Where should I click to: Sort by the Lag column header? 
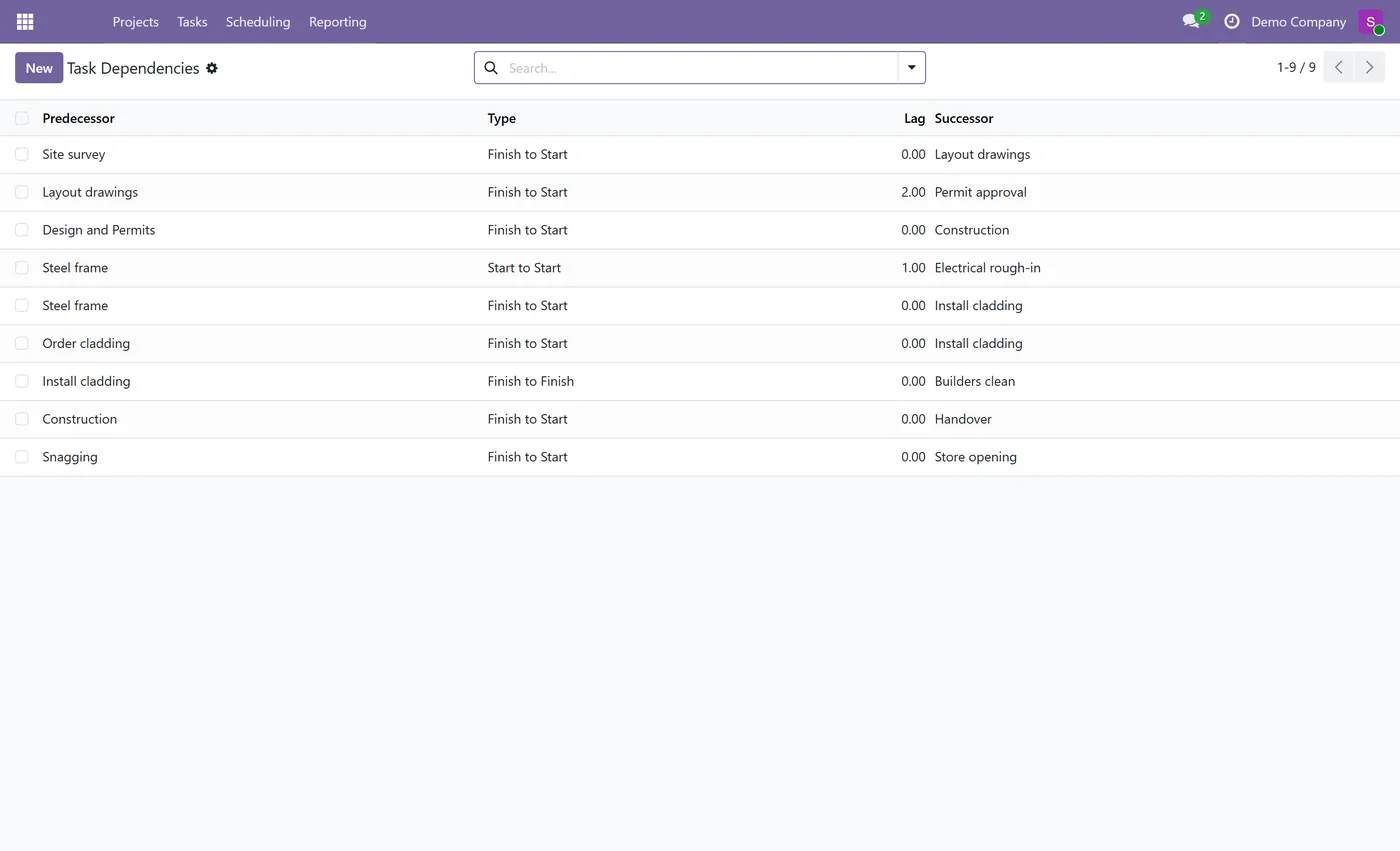[x=914, y=118]
